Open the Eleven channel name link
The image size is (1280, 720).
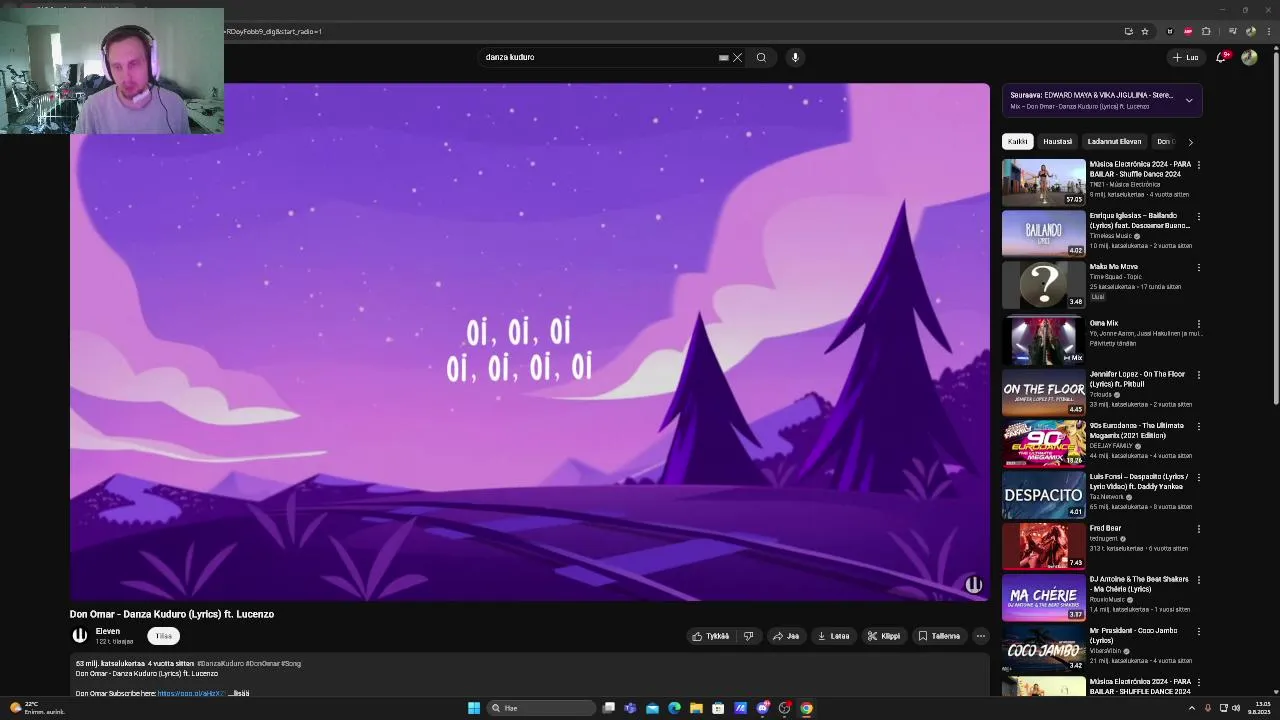[107, 631]
